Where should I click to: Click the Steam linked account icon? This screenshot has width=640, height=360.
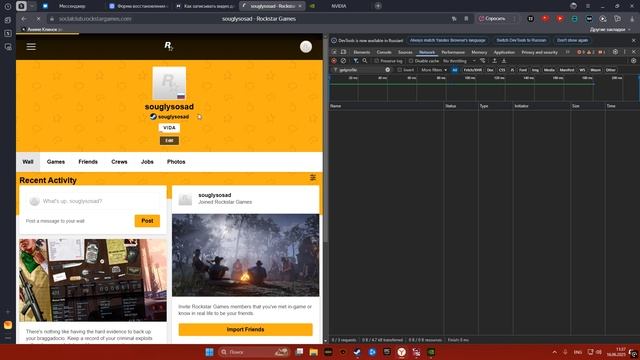(x=153, y=117)
